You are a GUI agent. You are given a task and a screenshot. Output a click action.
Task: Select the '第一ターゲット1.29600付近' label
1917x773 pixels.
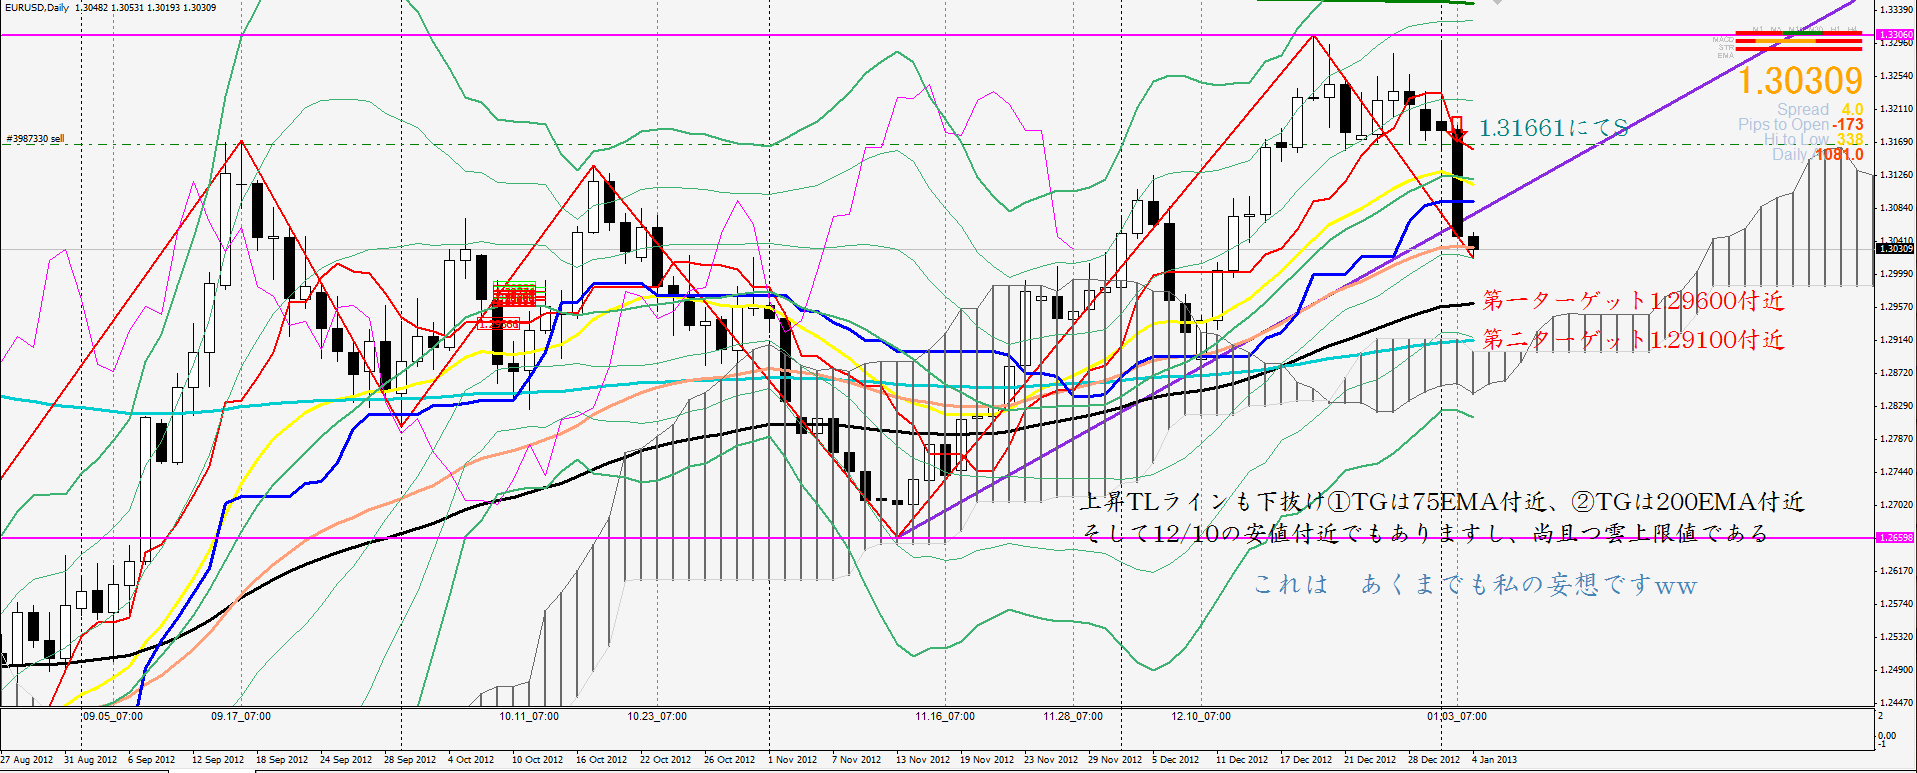[x=1632, y=300]
